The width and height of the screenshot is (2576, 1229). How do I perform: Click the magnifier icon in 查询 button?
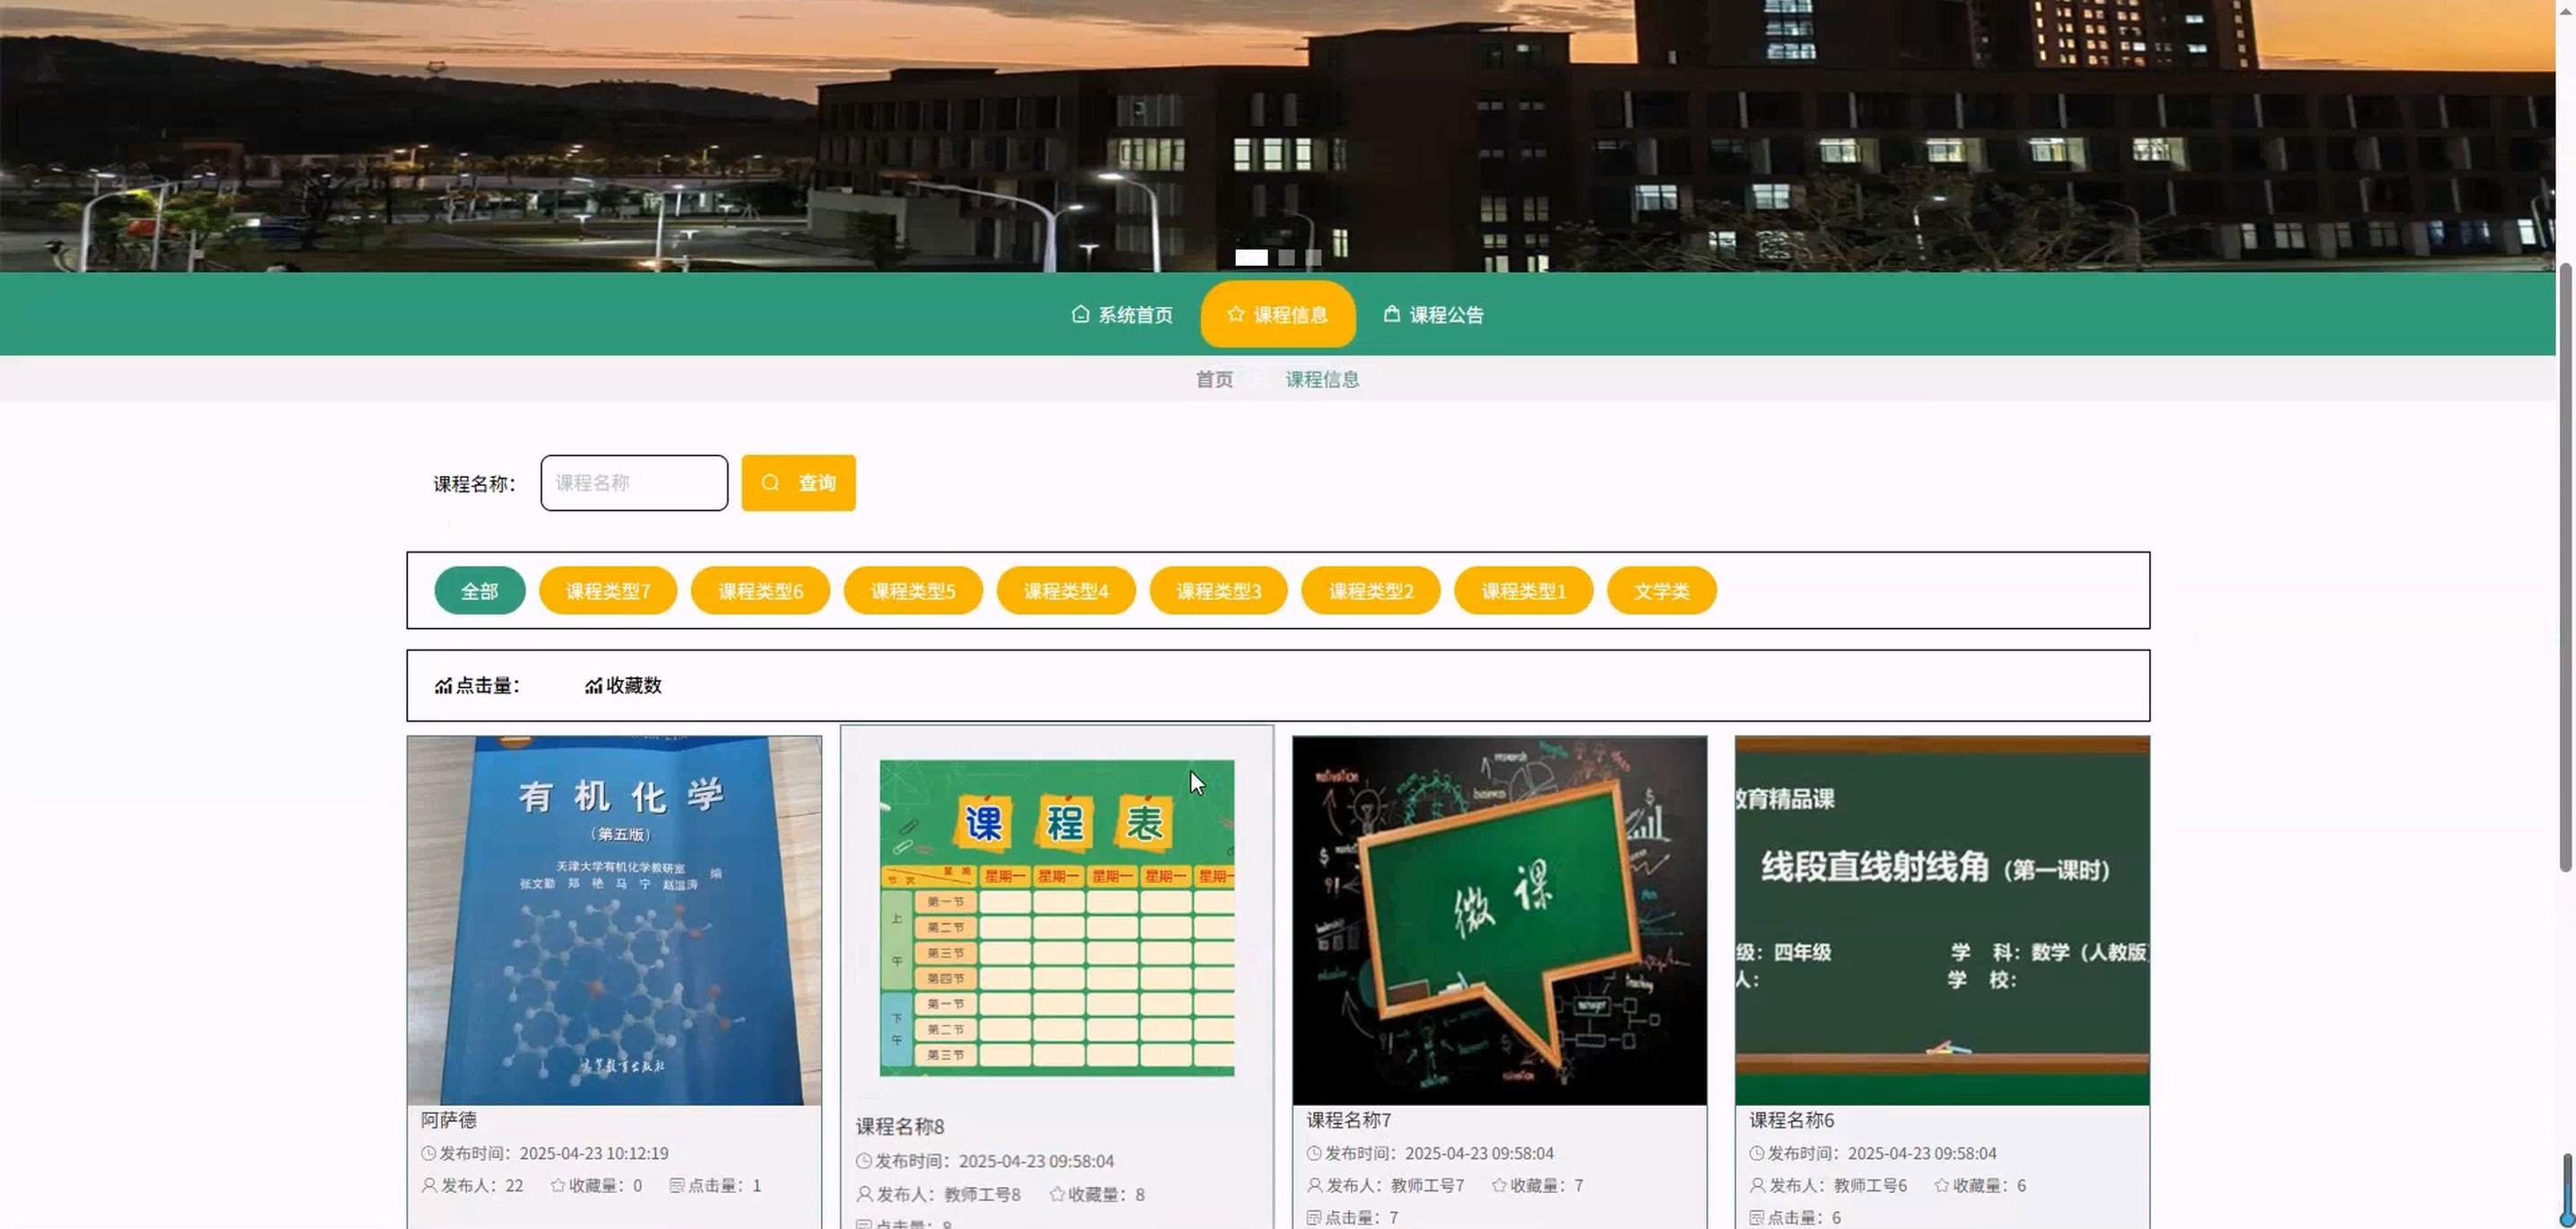pos(770,483)
